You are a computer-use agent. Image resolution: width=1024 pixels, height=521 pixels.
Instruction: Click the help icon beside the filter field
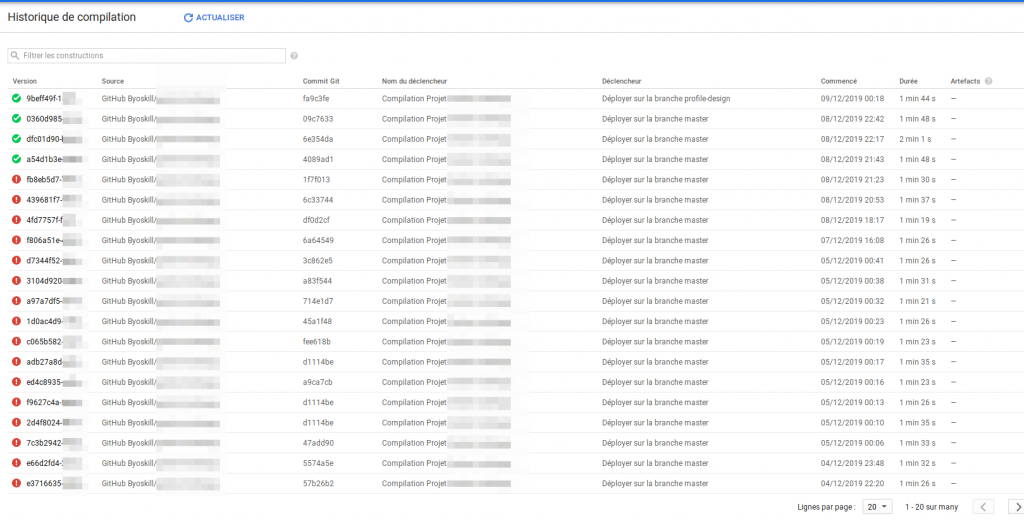(294, 56)
